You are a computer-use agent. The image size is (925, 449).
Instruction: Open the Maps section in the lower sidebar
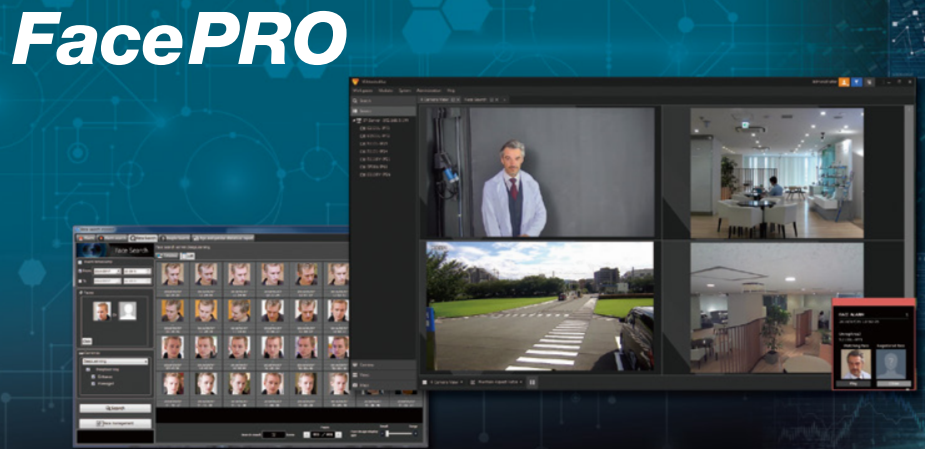point(384,385)
